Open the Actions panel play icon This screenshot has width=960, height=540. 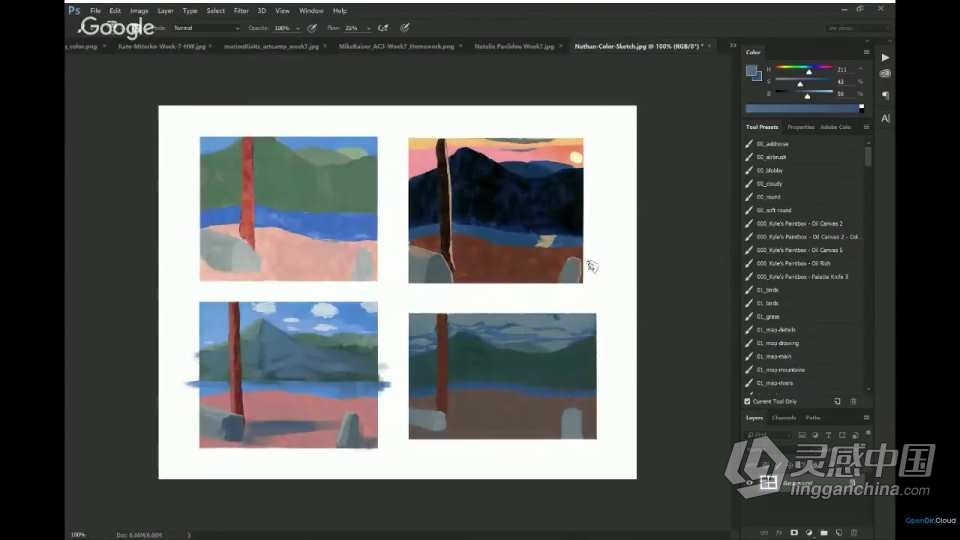[885, 58]
